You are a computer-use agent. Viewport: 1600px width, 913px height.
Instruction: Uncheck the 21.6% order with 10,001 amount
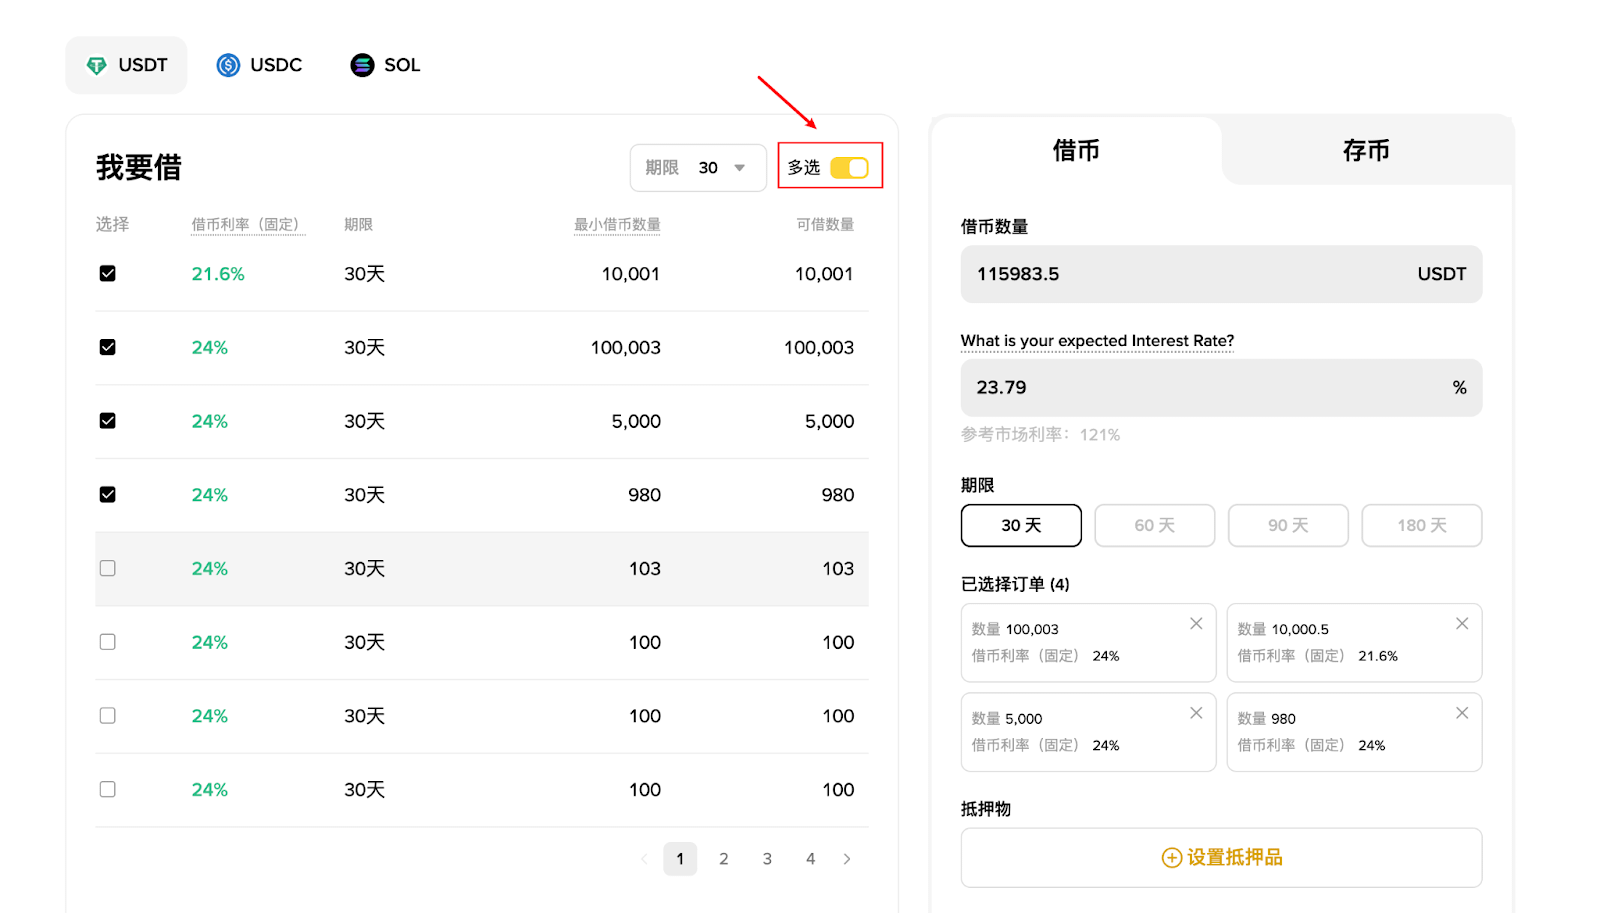tap(108, 274)
